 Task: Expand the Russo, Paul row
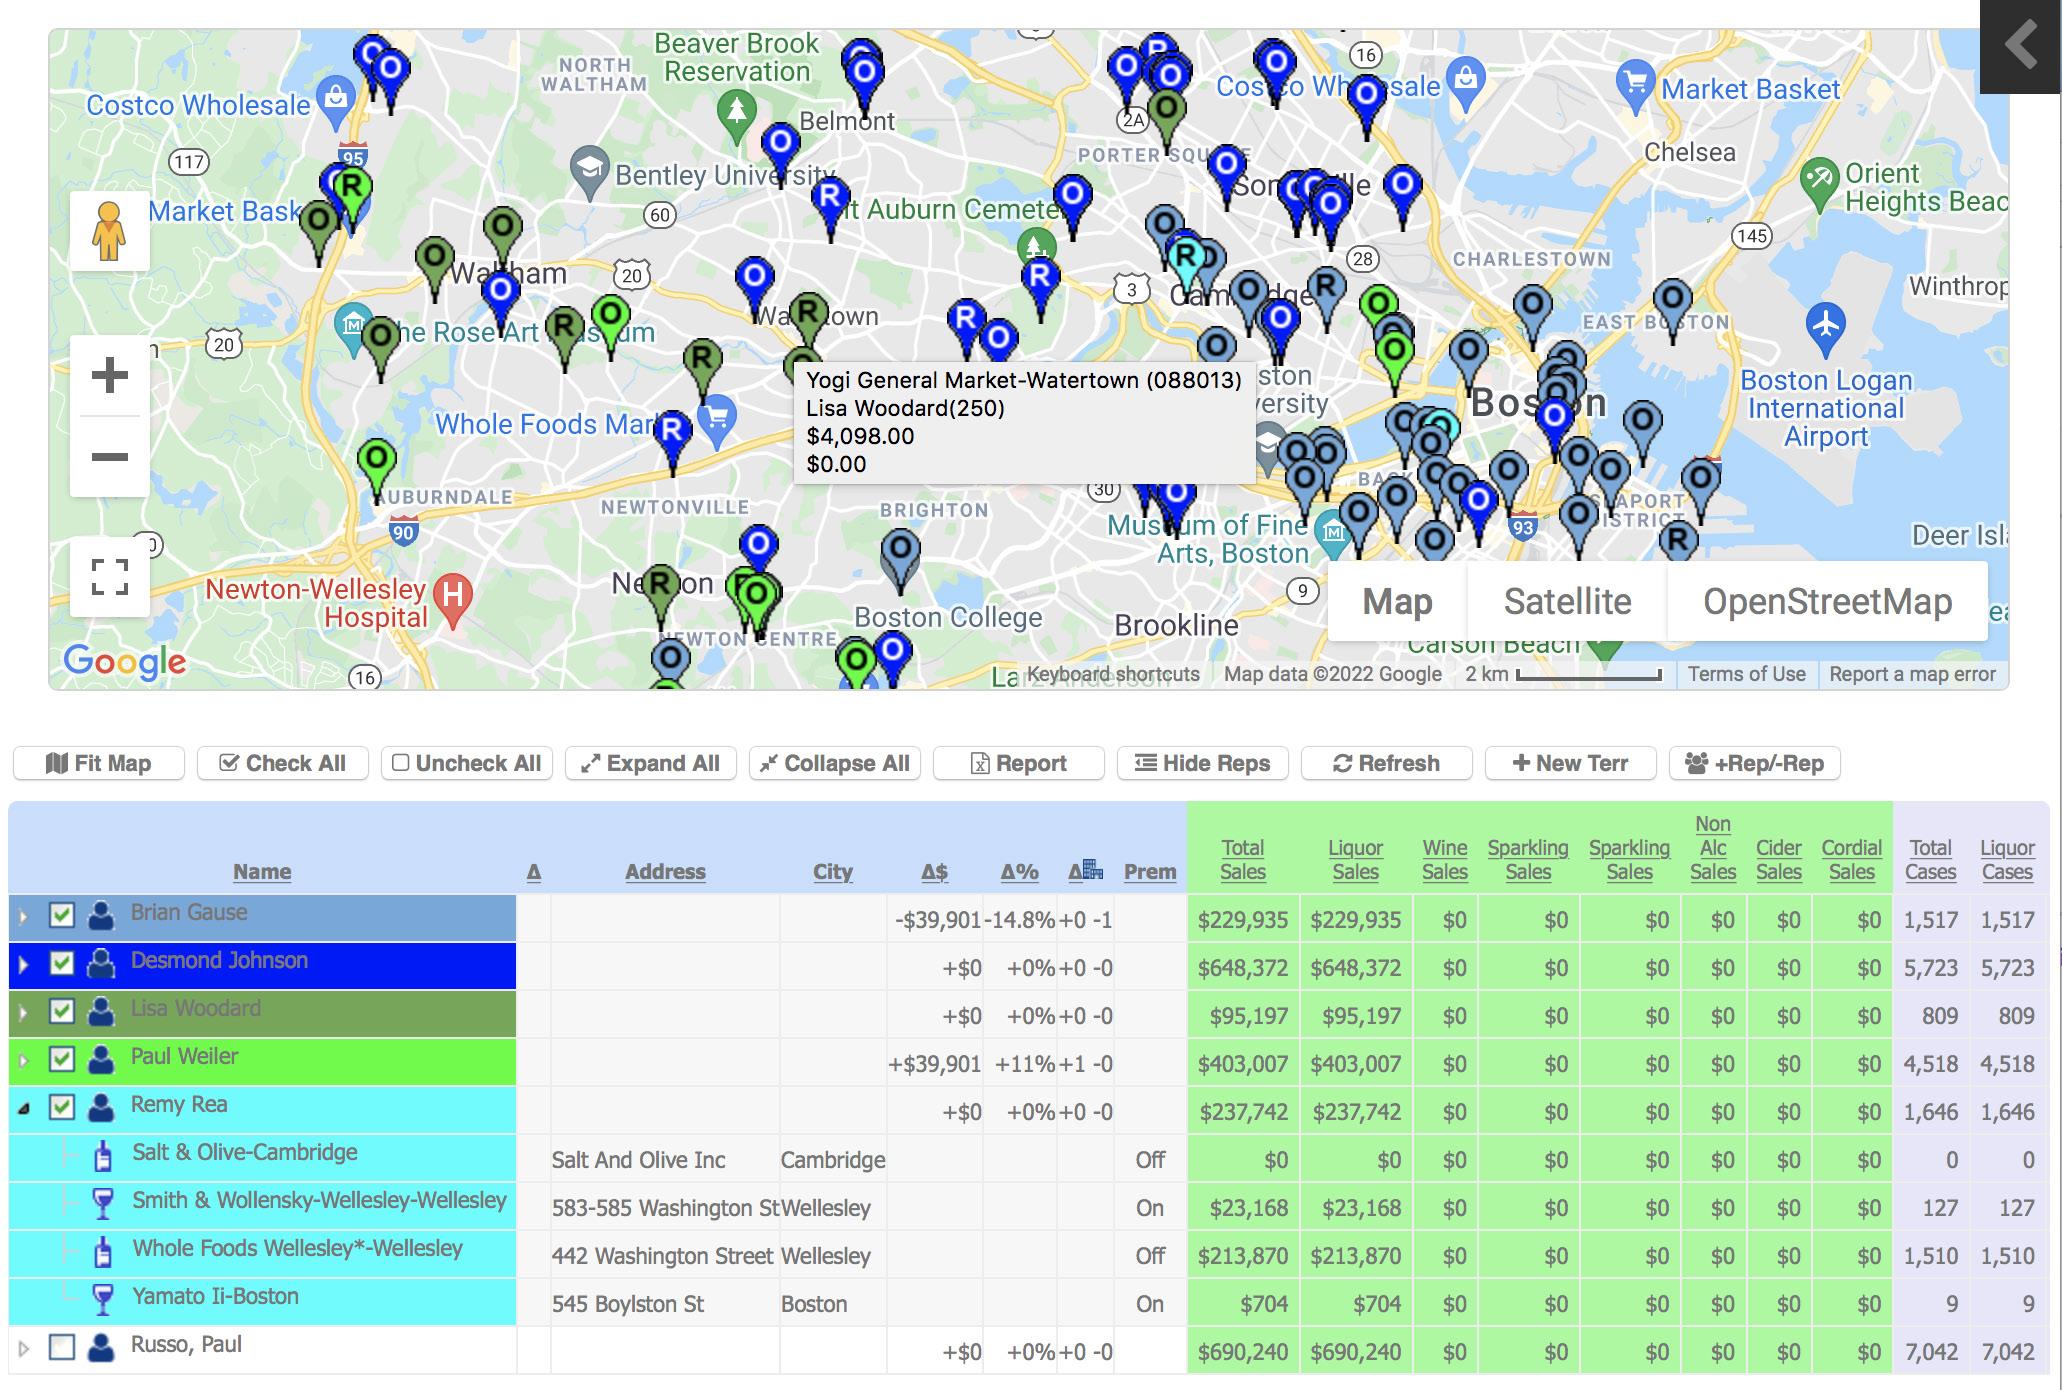(x=24, y=1349)
